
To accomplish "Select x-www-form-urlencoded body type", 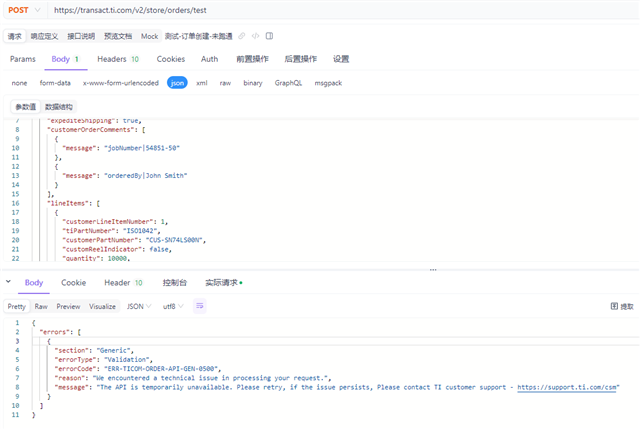I will 121,83.
